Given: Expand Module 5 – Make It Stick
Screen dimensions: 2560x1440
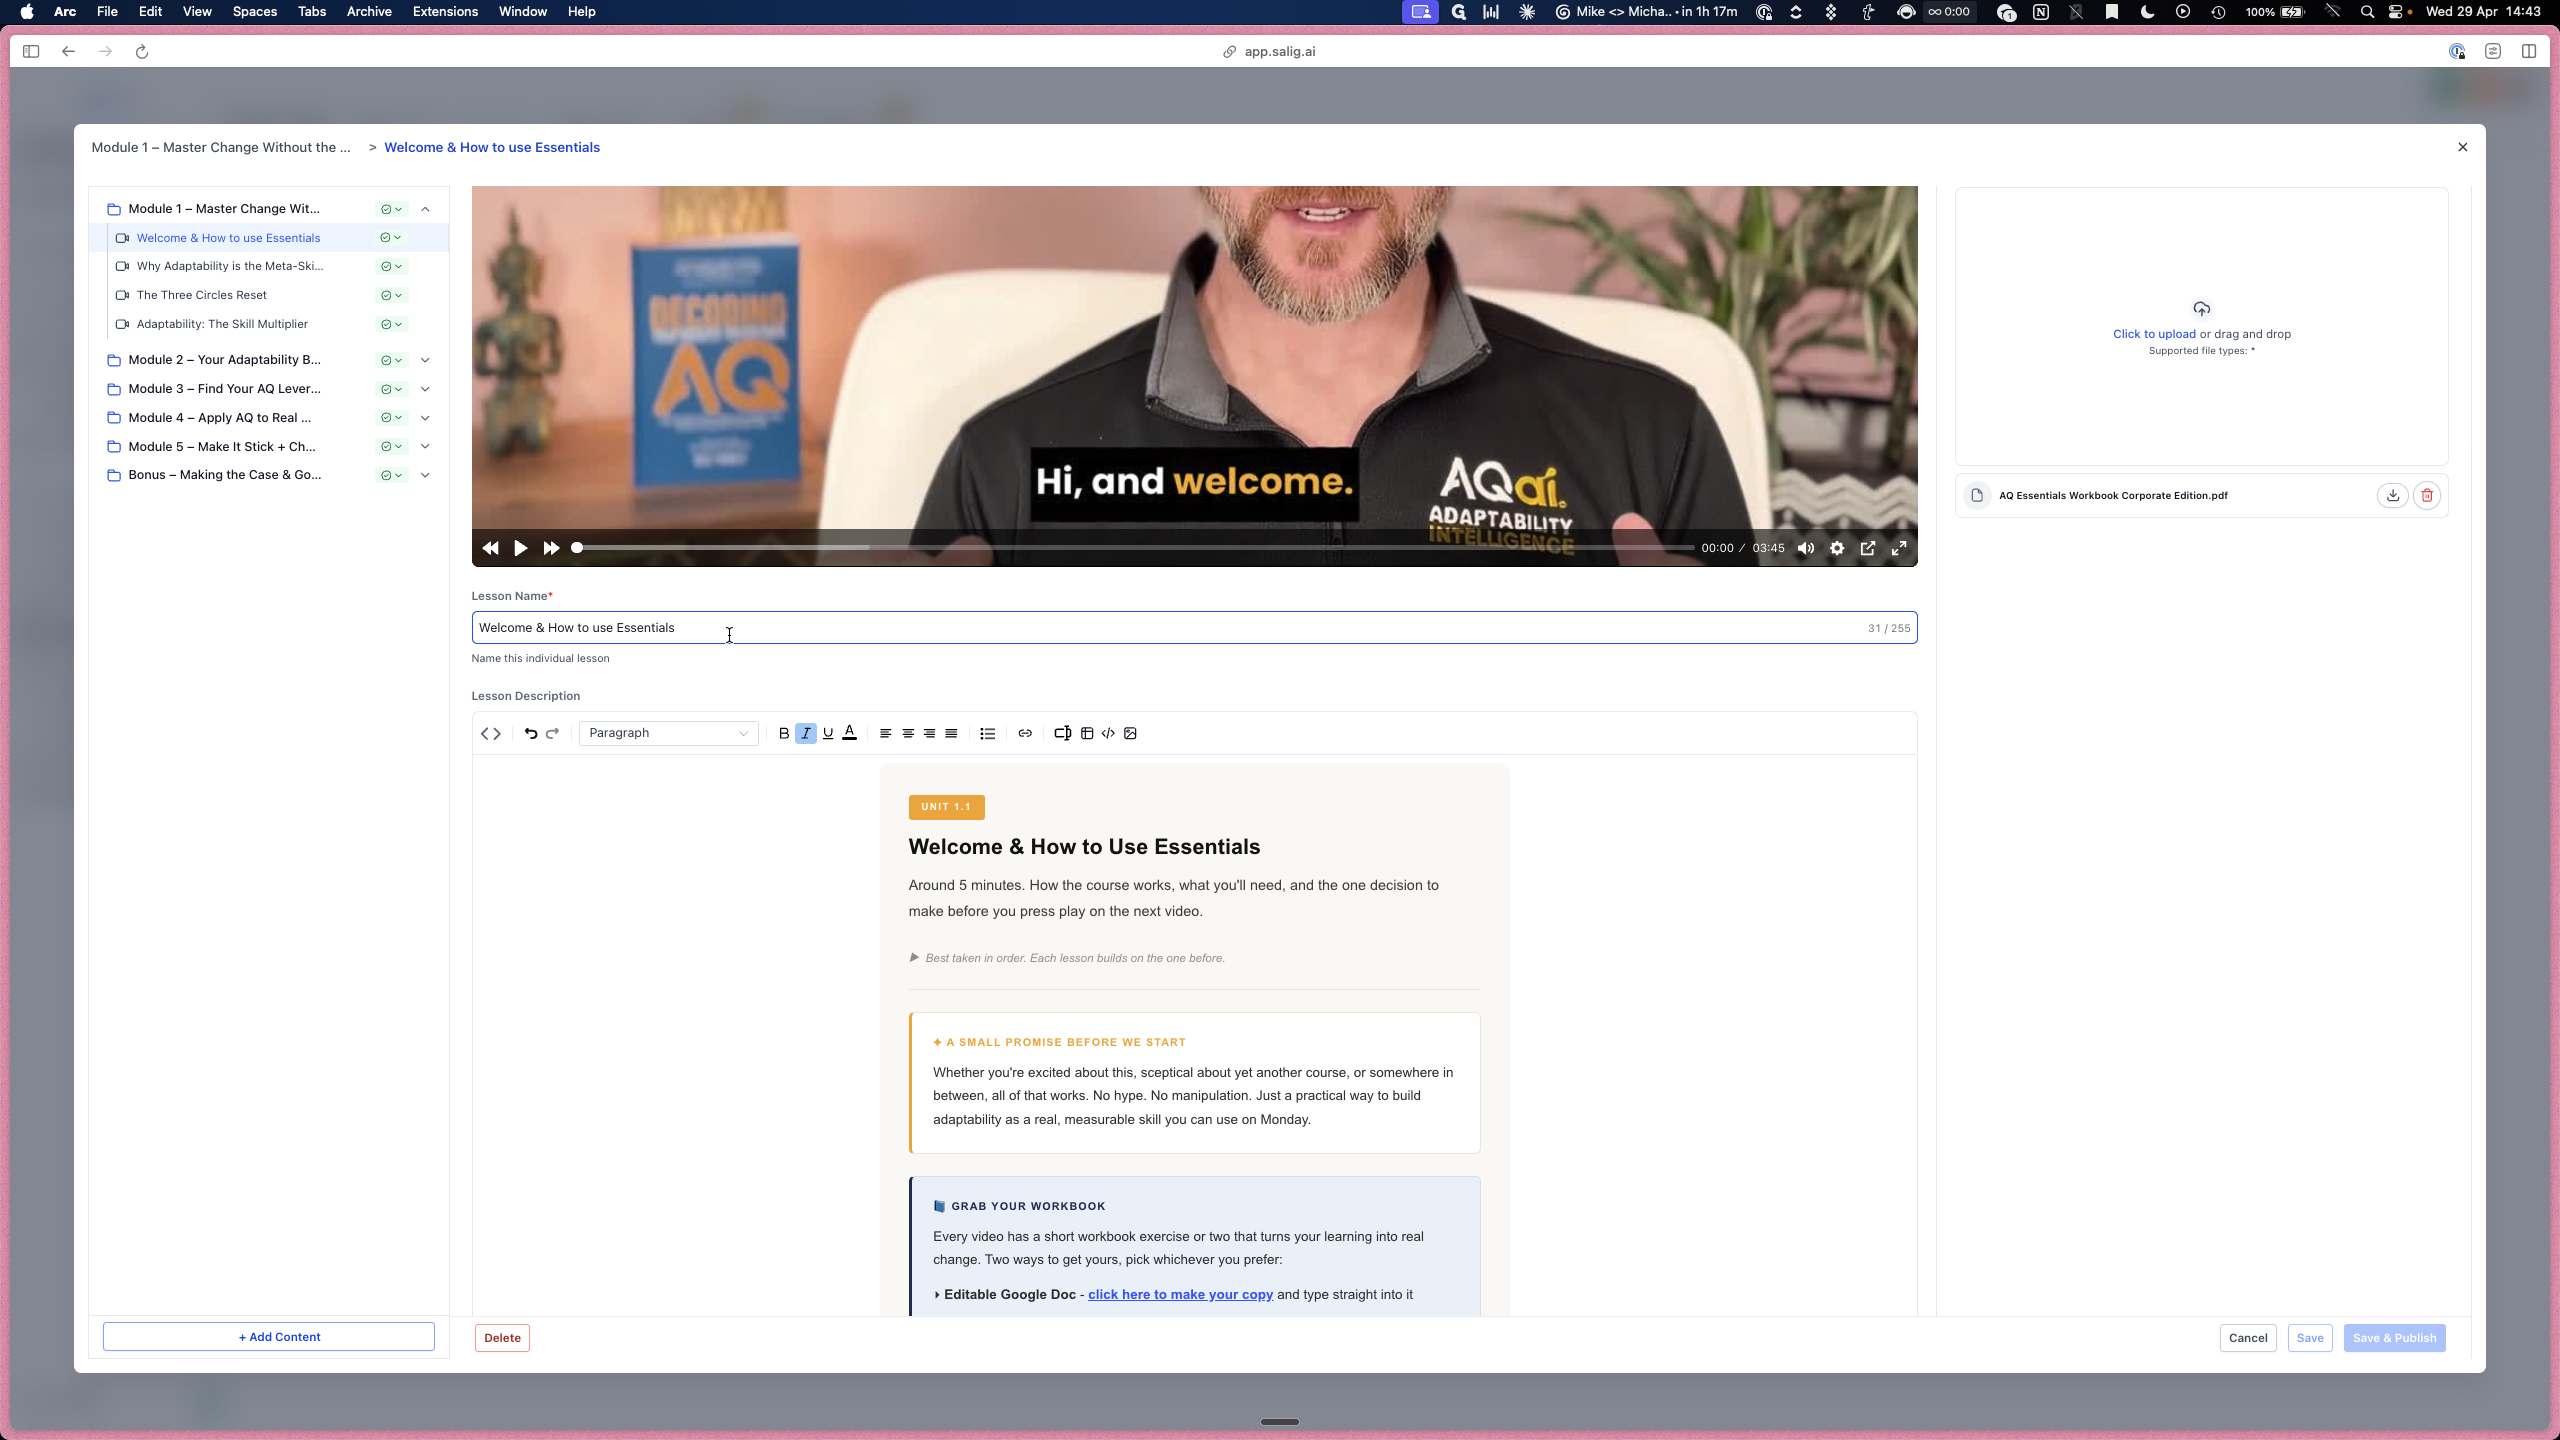Looking at the screenshot, I should pos(425,447).
